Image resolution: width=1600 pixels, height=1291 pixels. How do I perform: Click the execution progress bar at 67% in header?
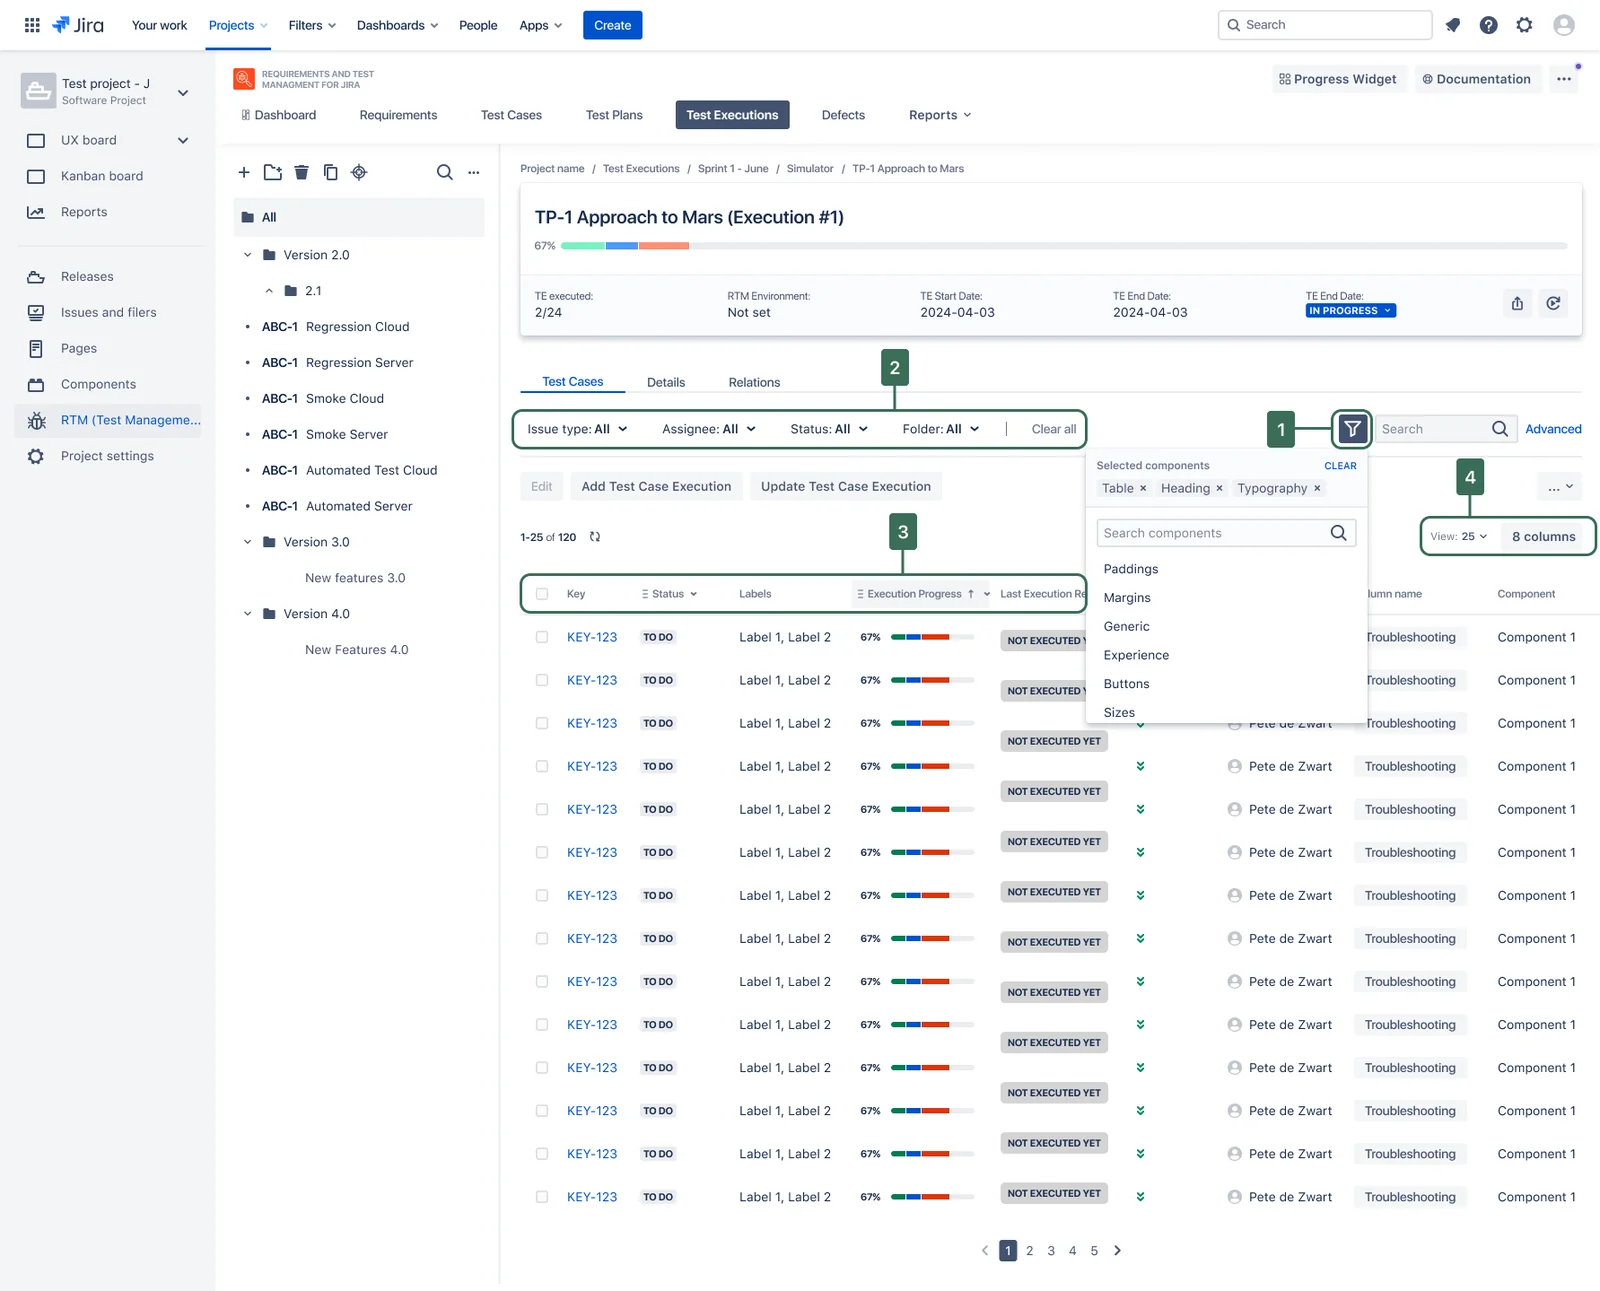click(1064, 246)
